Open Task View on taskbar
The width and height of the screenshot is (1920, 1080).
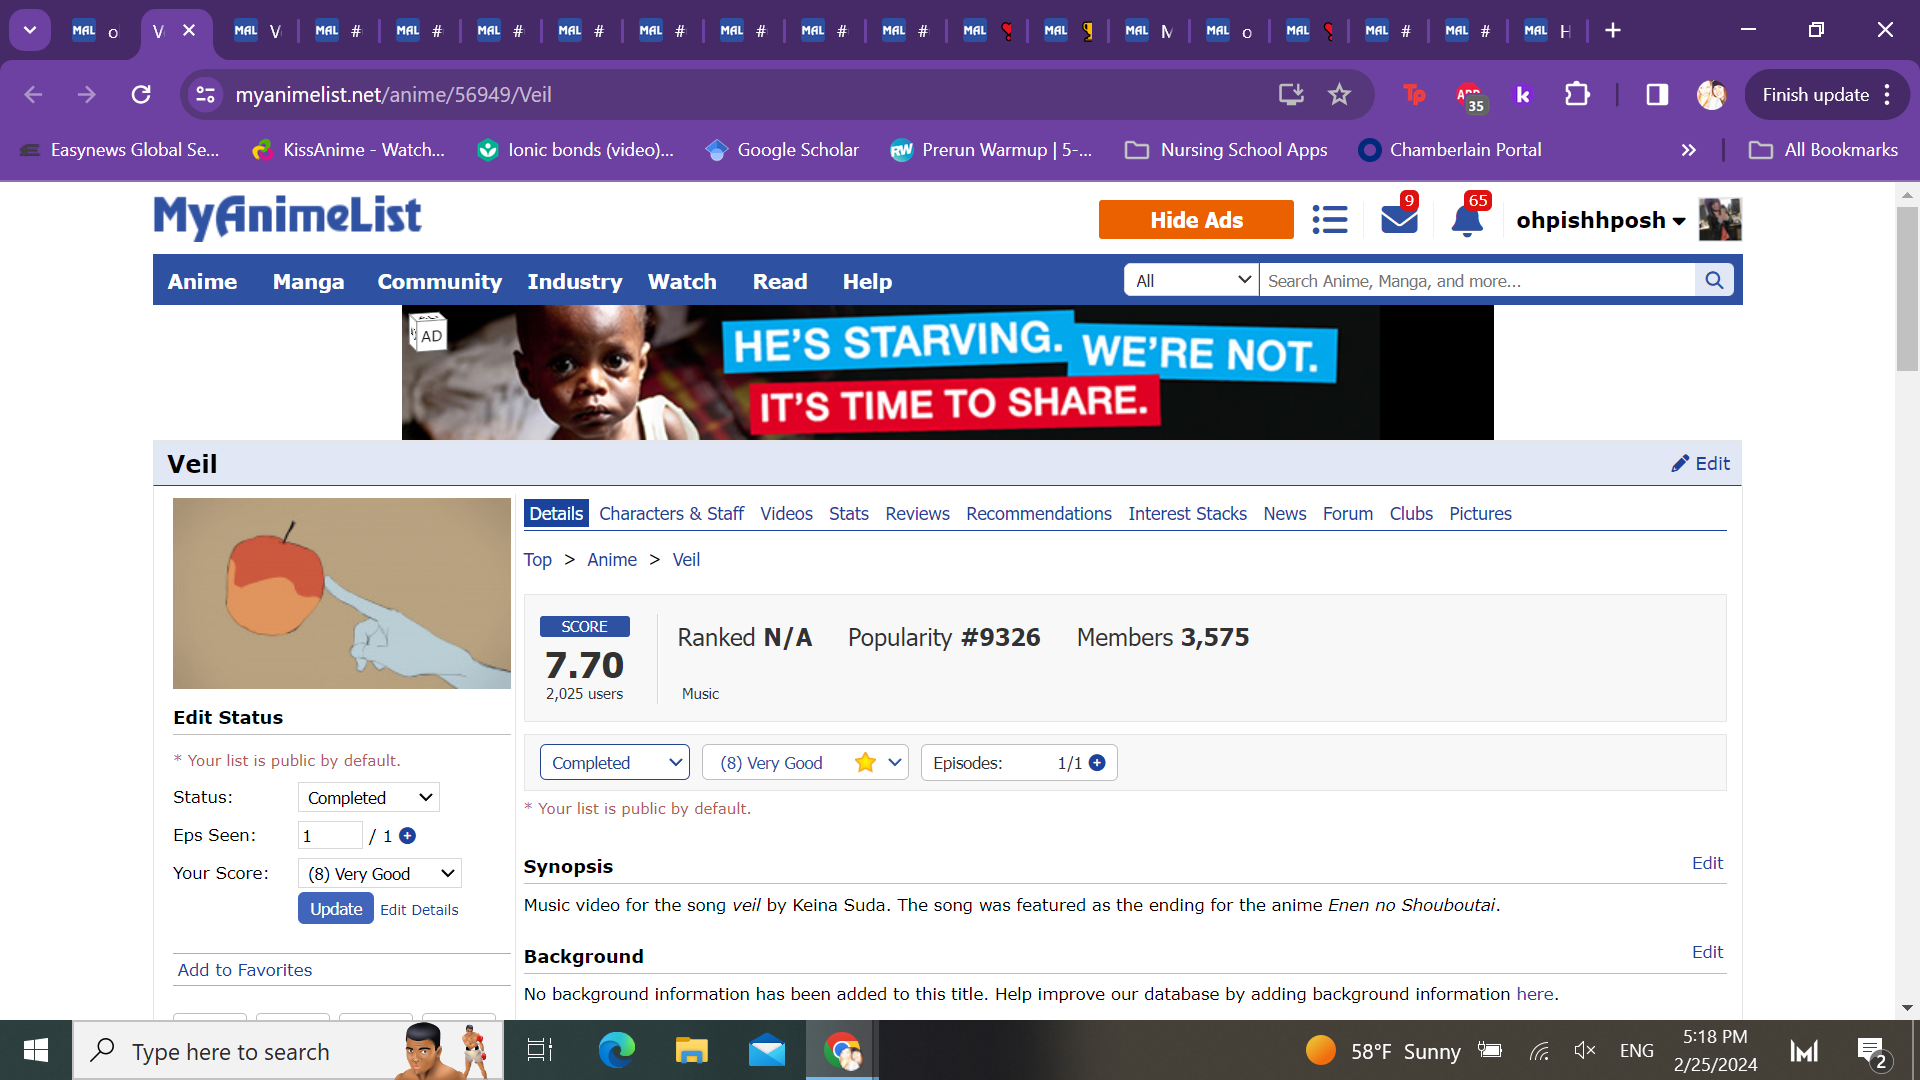(540, 1051)
